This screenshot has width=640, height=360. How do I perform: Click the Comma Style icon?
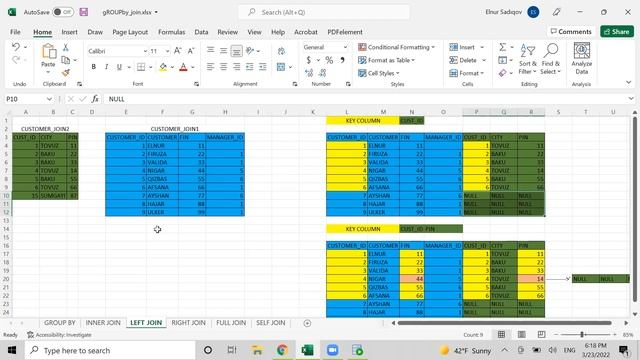[x=342, y=60]
